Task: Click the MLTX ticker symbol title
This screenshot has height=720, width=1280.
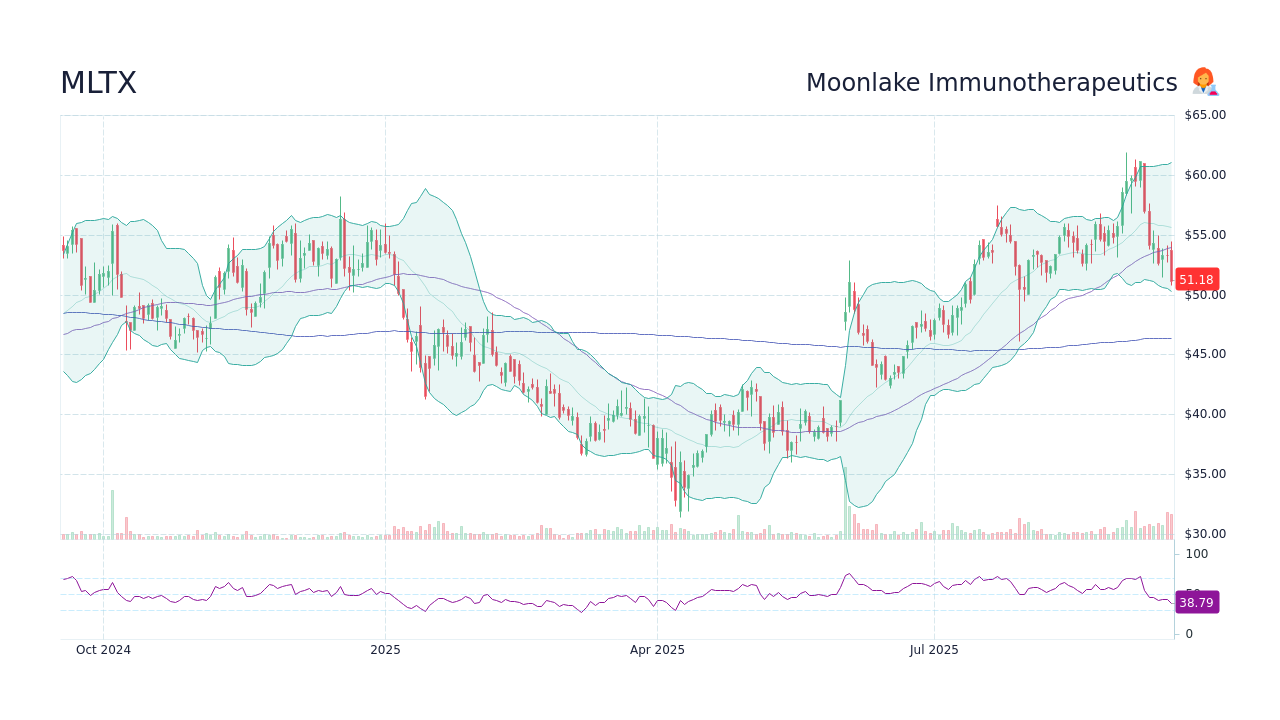Action: [x=98, y=84]
